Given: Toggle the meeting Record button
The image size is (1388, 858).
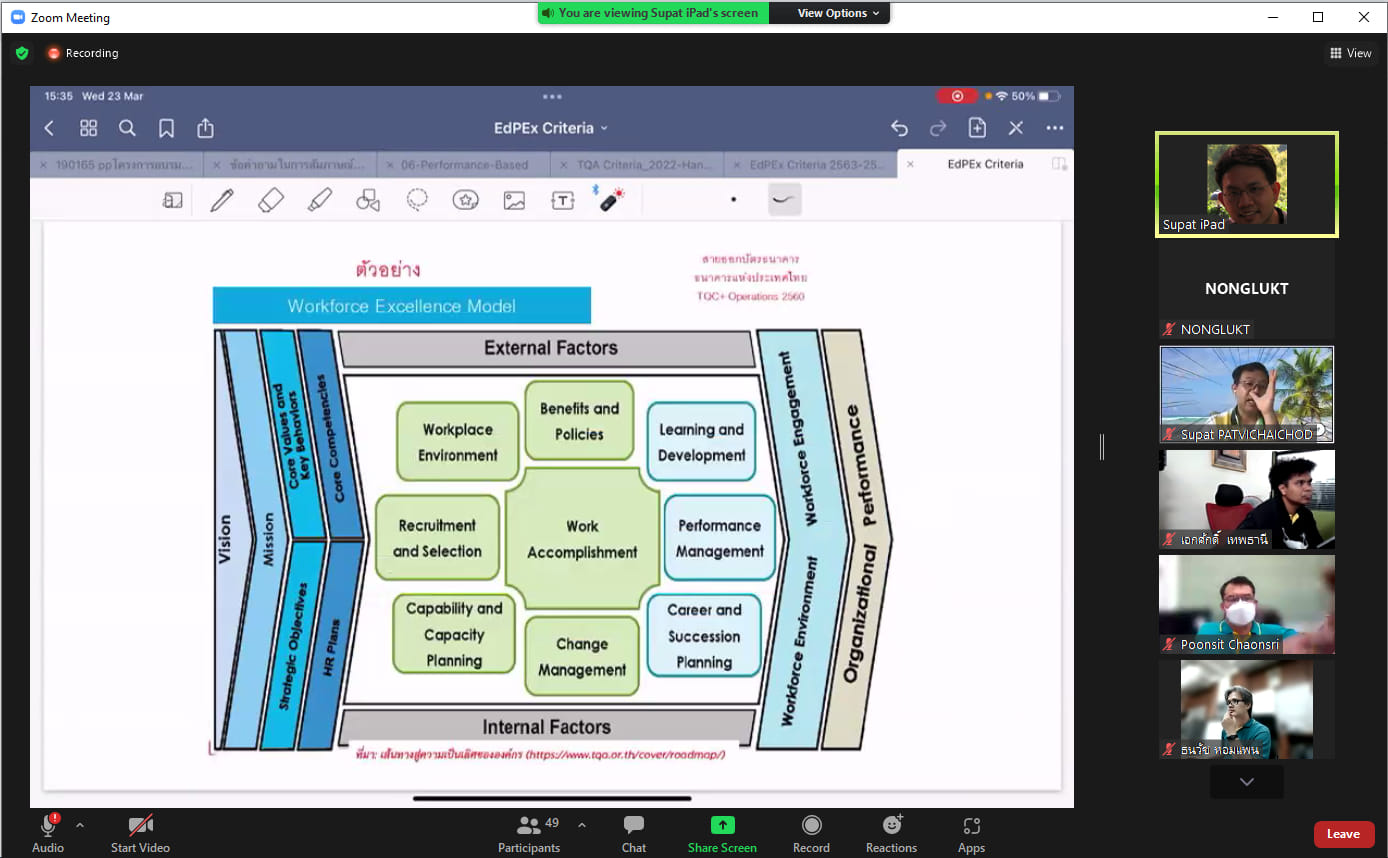Looking at the screenshot, I should tap(811, 834).
